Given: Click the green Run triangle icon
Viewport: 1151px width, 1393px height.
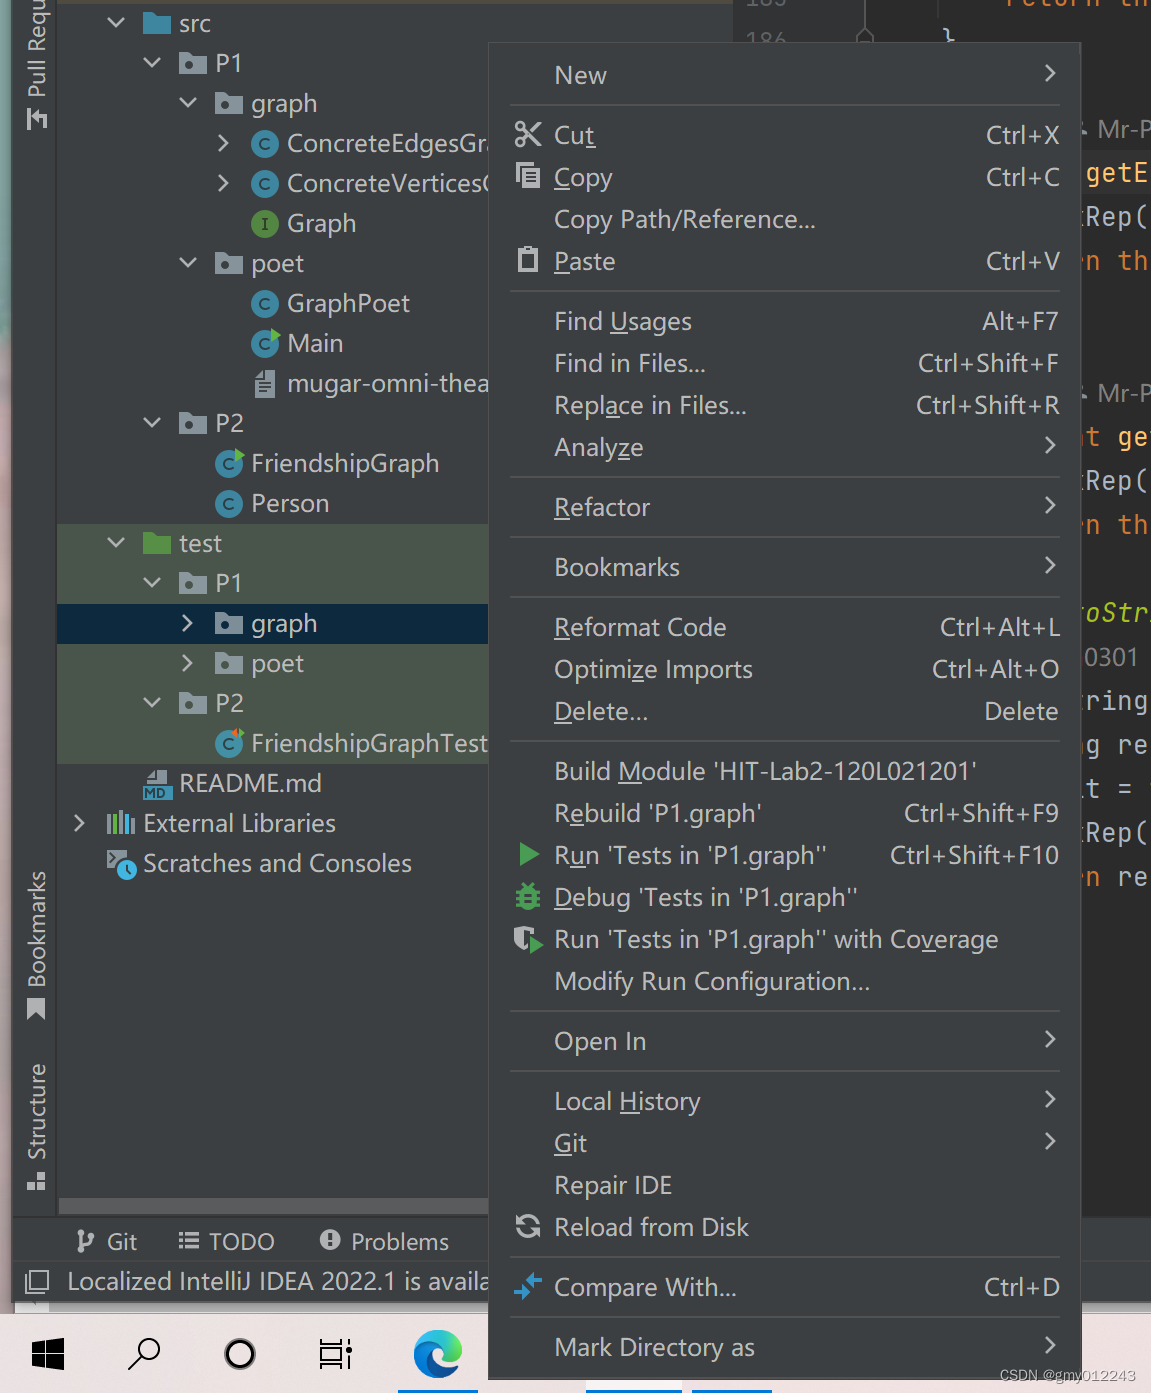Looking at the screenshot, I should click(529, 854).
